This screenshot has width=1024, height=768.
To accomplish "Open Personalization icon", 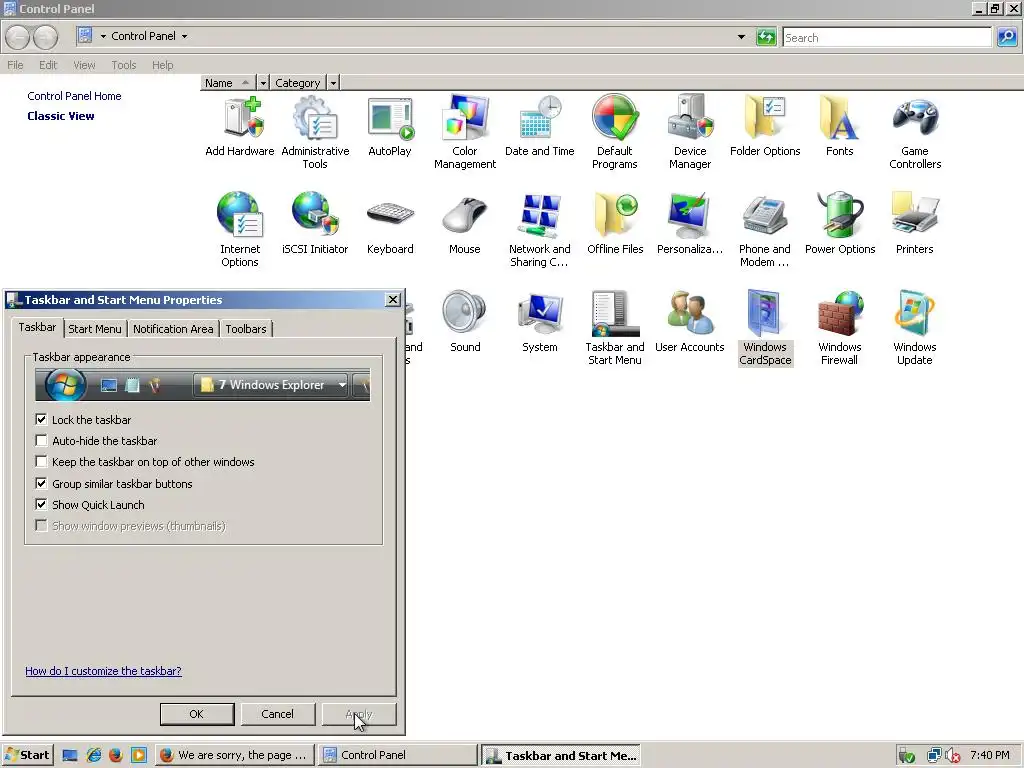I will coord(690,223).
